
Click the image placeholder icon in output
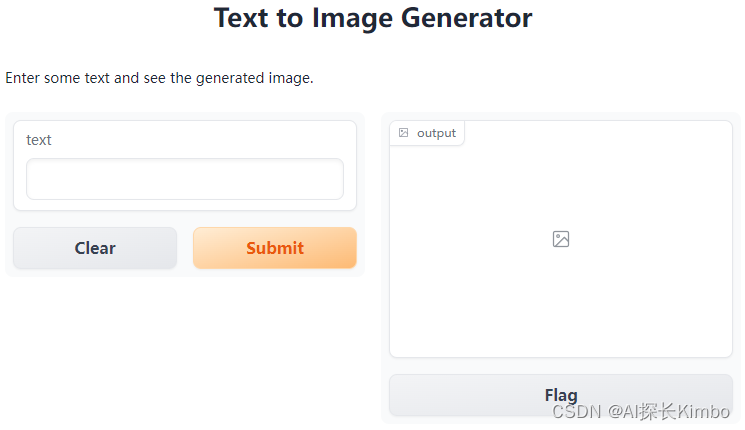pos(561,239)
